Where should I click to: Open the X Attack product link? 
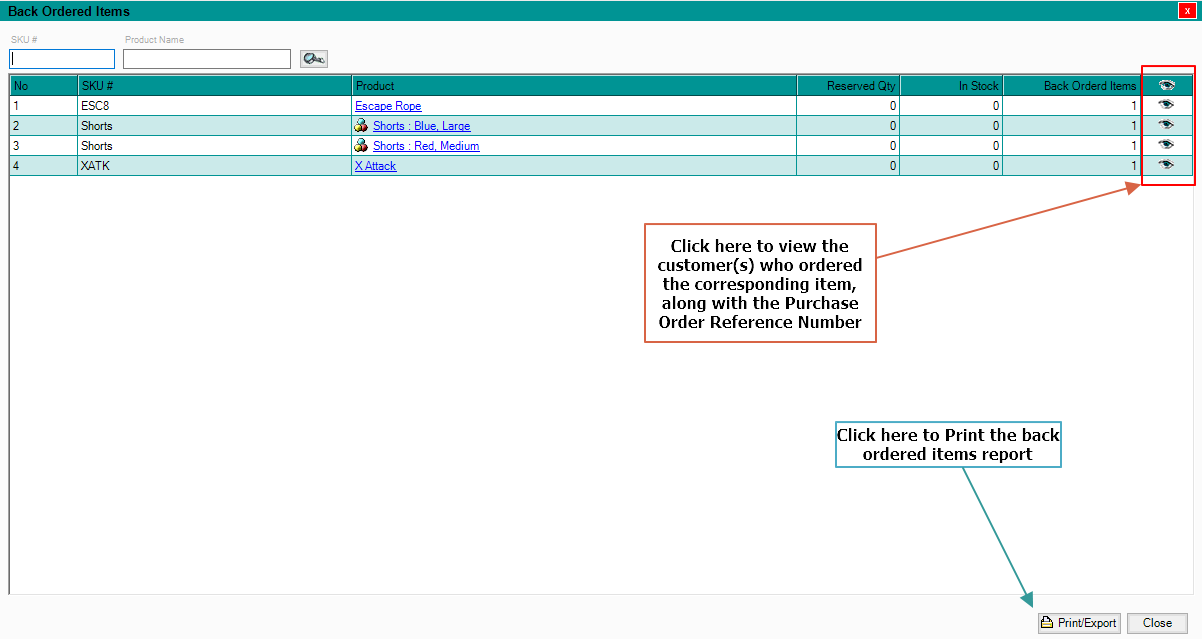pos(375,166)
